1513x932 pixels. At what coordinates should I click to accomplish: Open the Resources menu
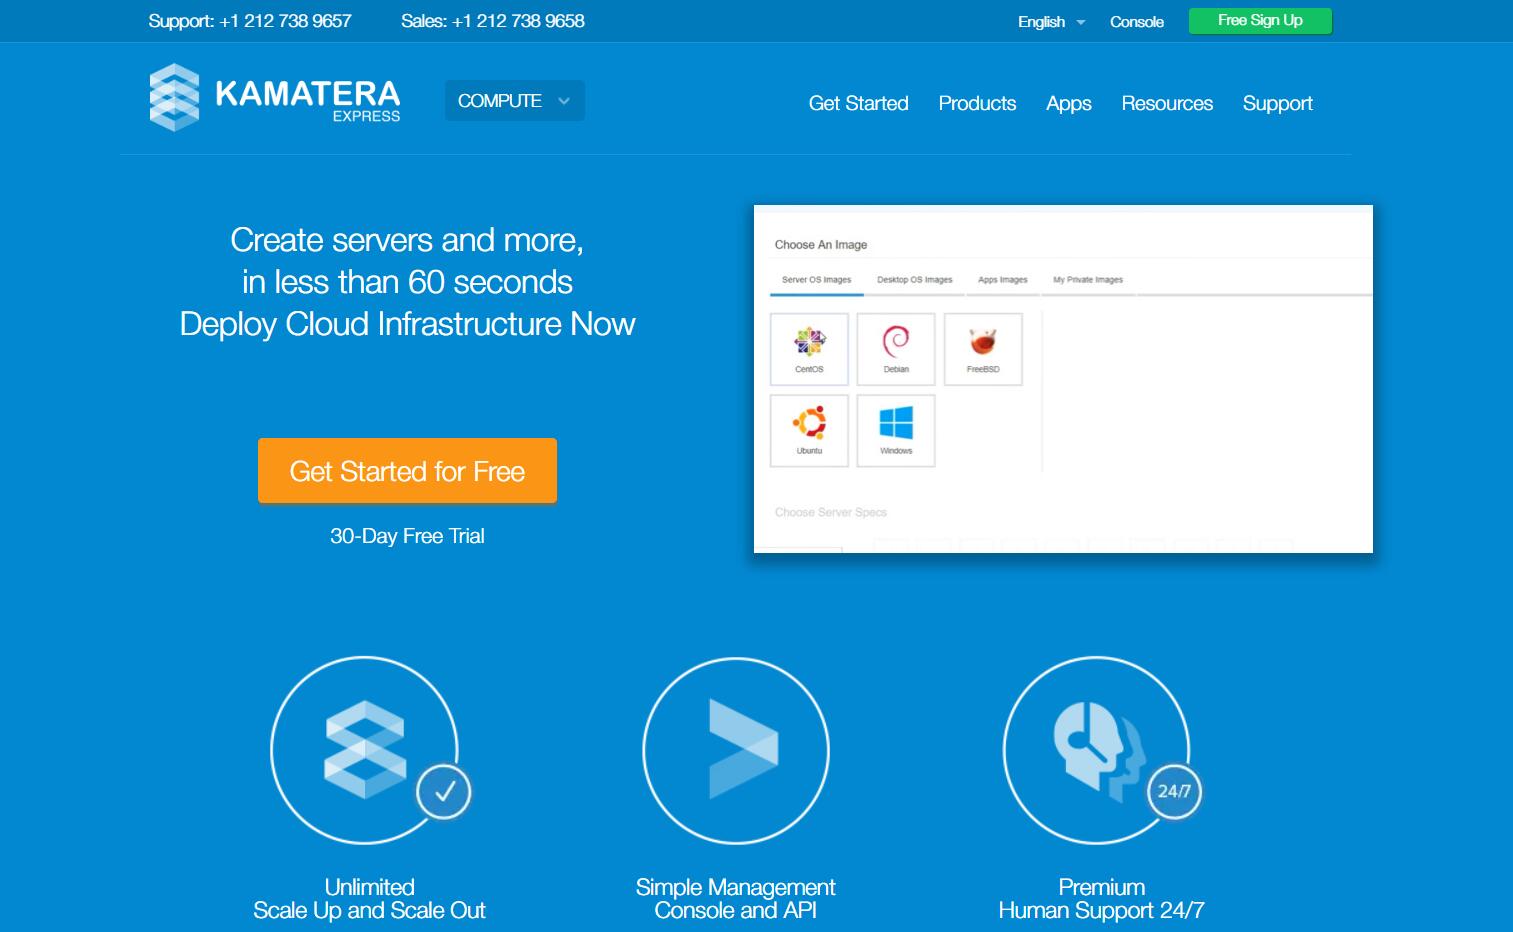(1167, 104)
